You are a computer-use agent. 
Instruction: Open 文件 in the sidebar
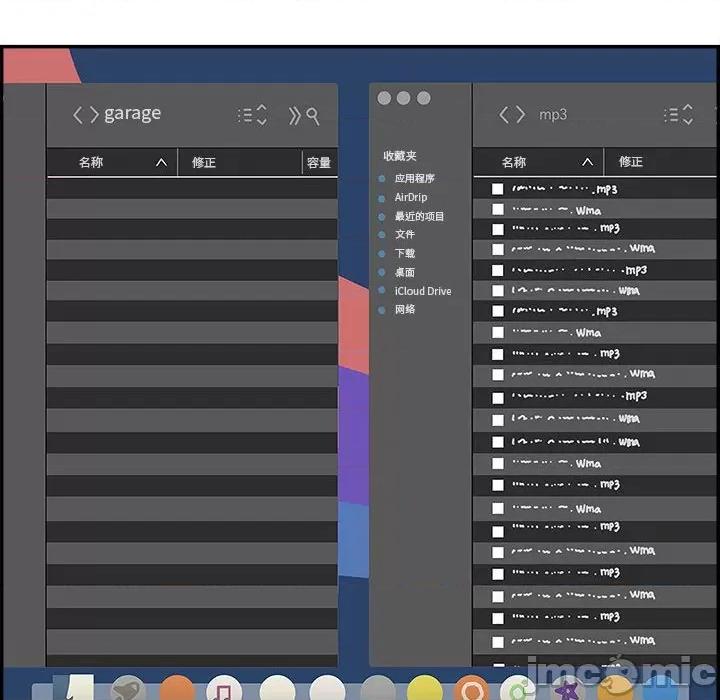(x=405, y=234)
